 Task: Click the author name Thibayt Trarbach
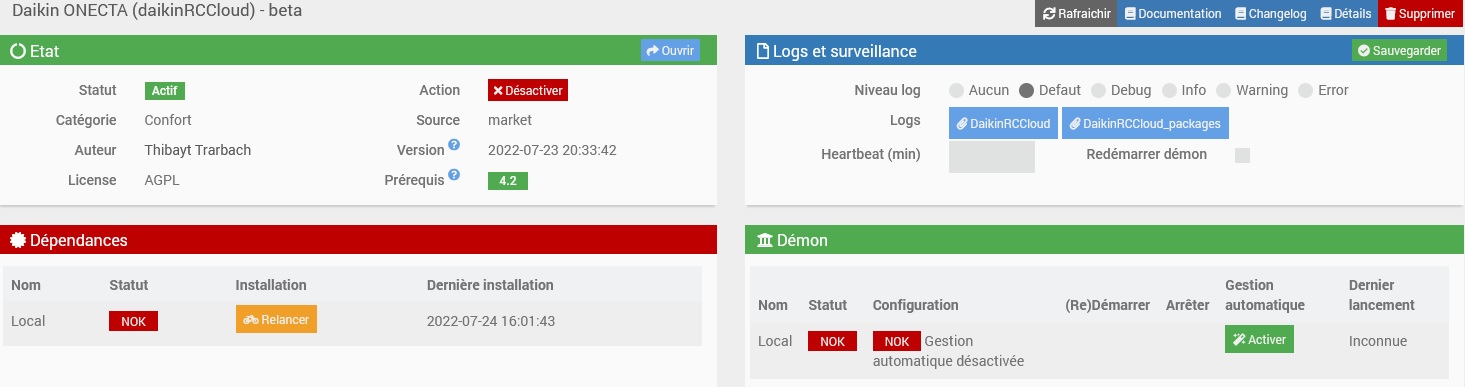[x=198, y=150]
